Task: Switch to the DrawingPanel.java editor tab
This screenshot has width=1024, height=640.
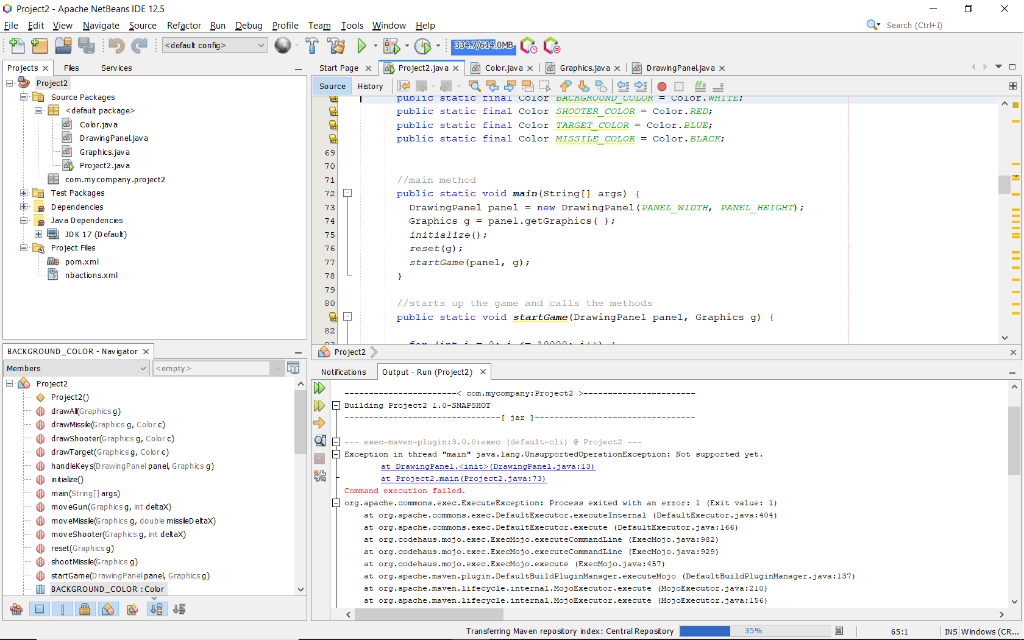Action: click(x=679, y=68)
